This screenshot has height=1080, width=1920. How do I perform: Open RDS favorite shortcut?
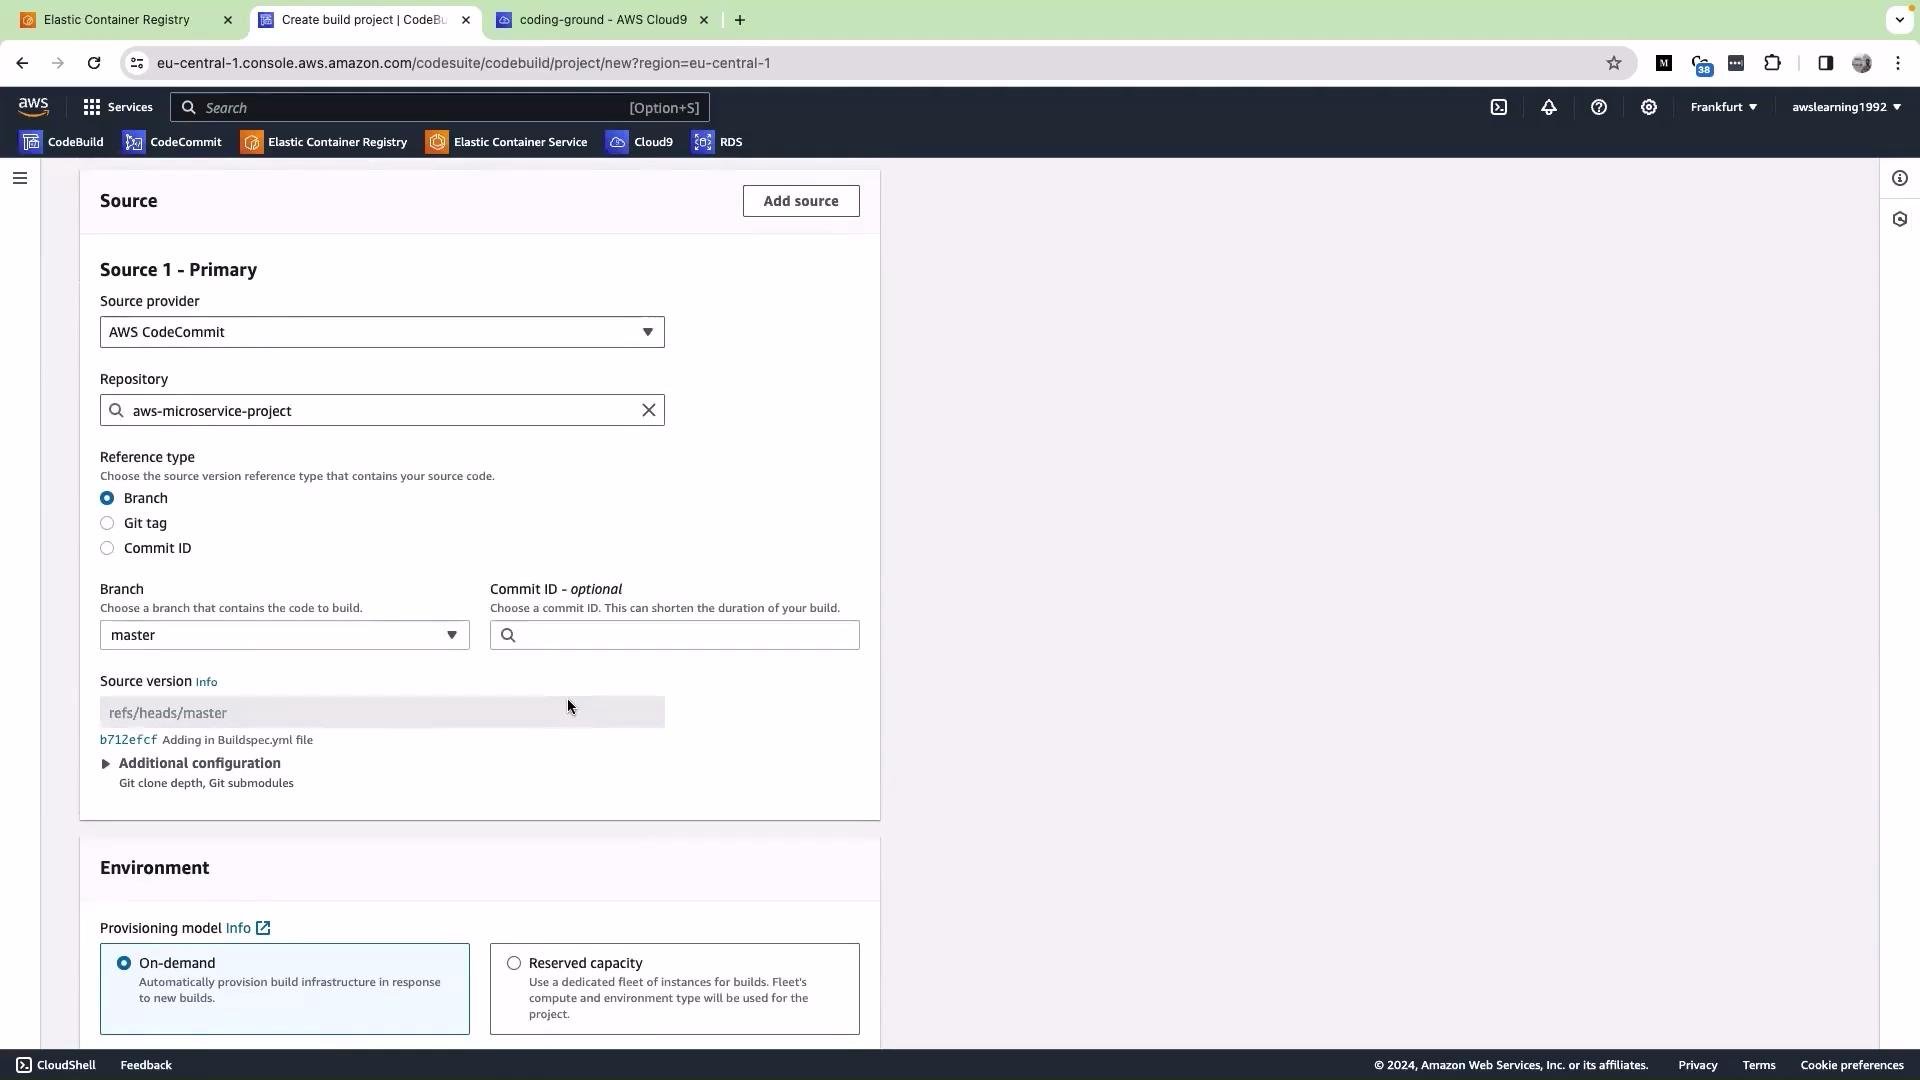click(717, 142)
